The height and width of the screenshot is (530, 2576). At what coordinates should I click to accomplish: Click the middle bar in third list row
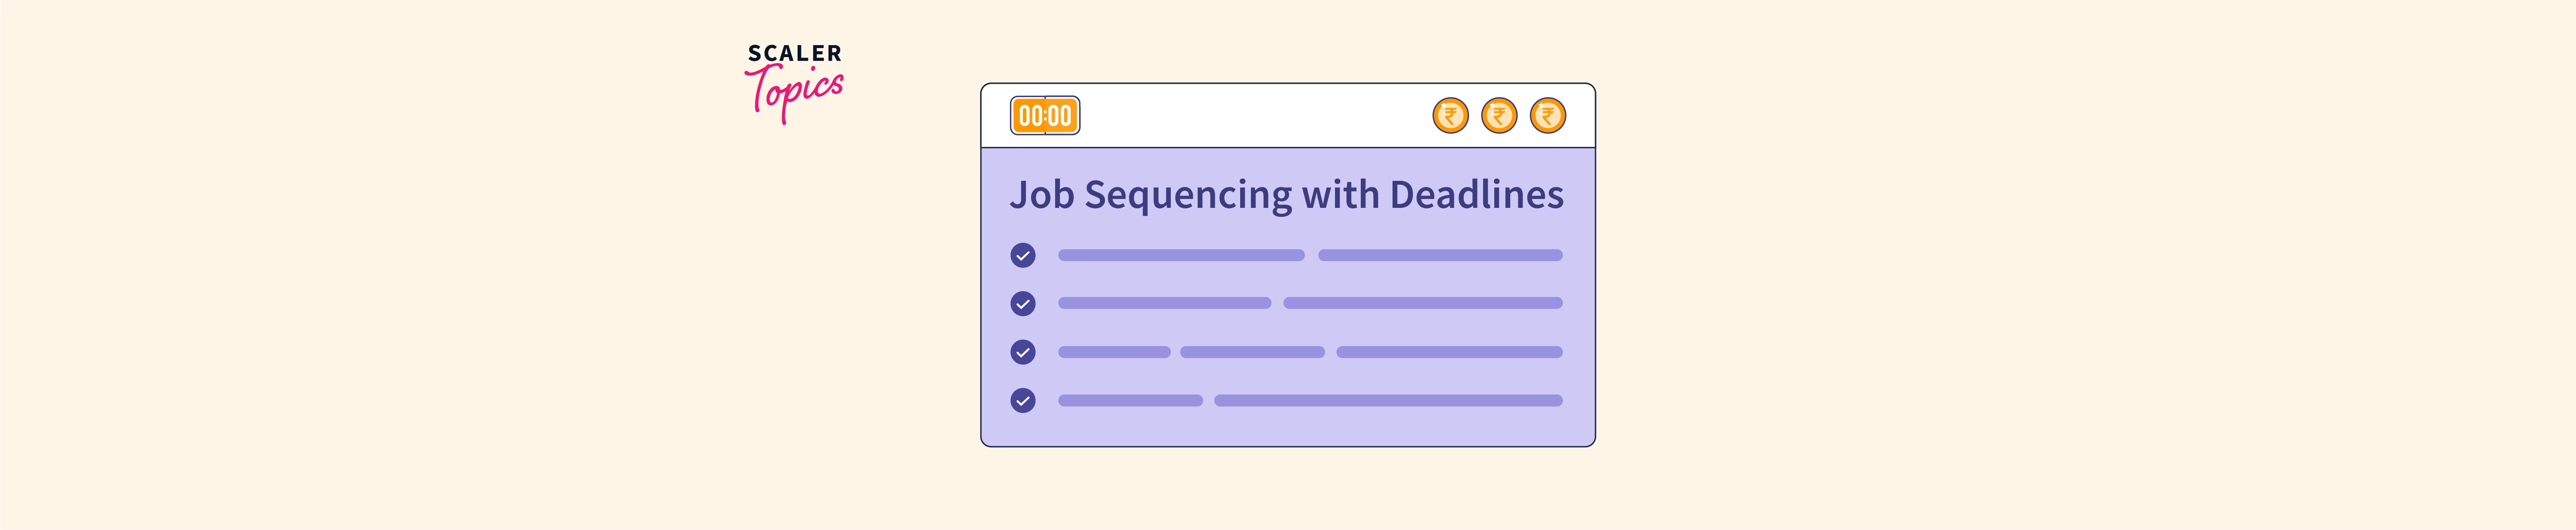[1252, 352]
